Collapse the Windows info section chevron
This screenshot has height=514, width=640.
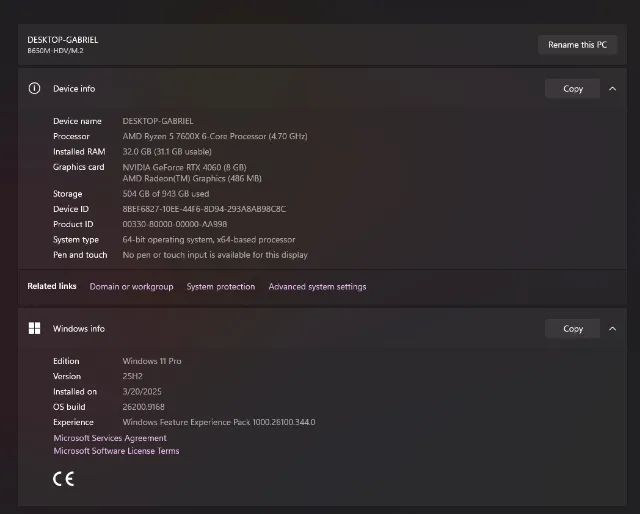click(x=612, y=329)
